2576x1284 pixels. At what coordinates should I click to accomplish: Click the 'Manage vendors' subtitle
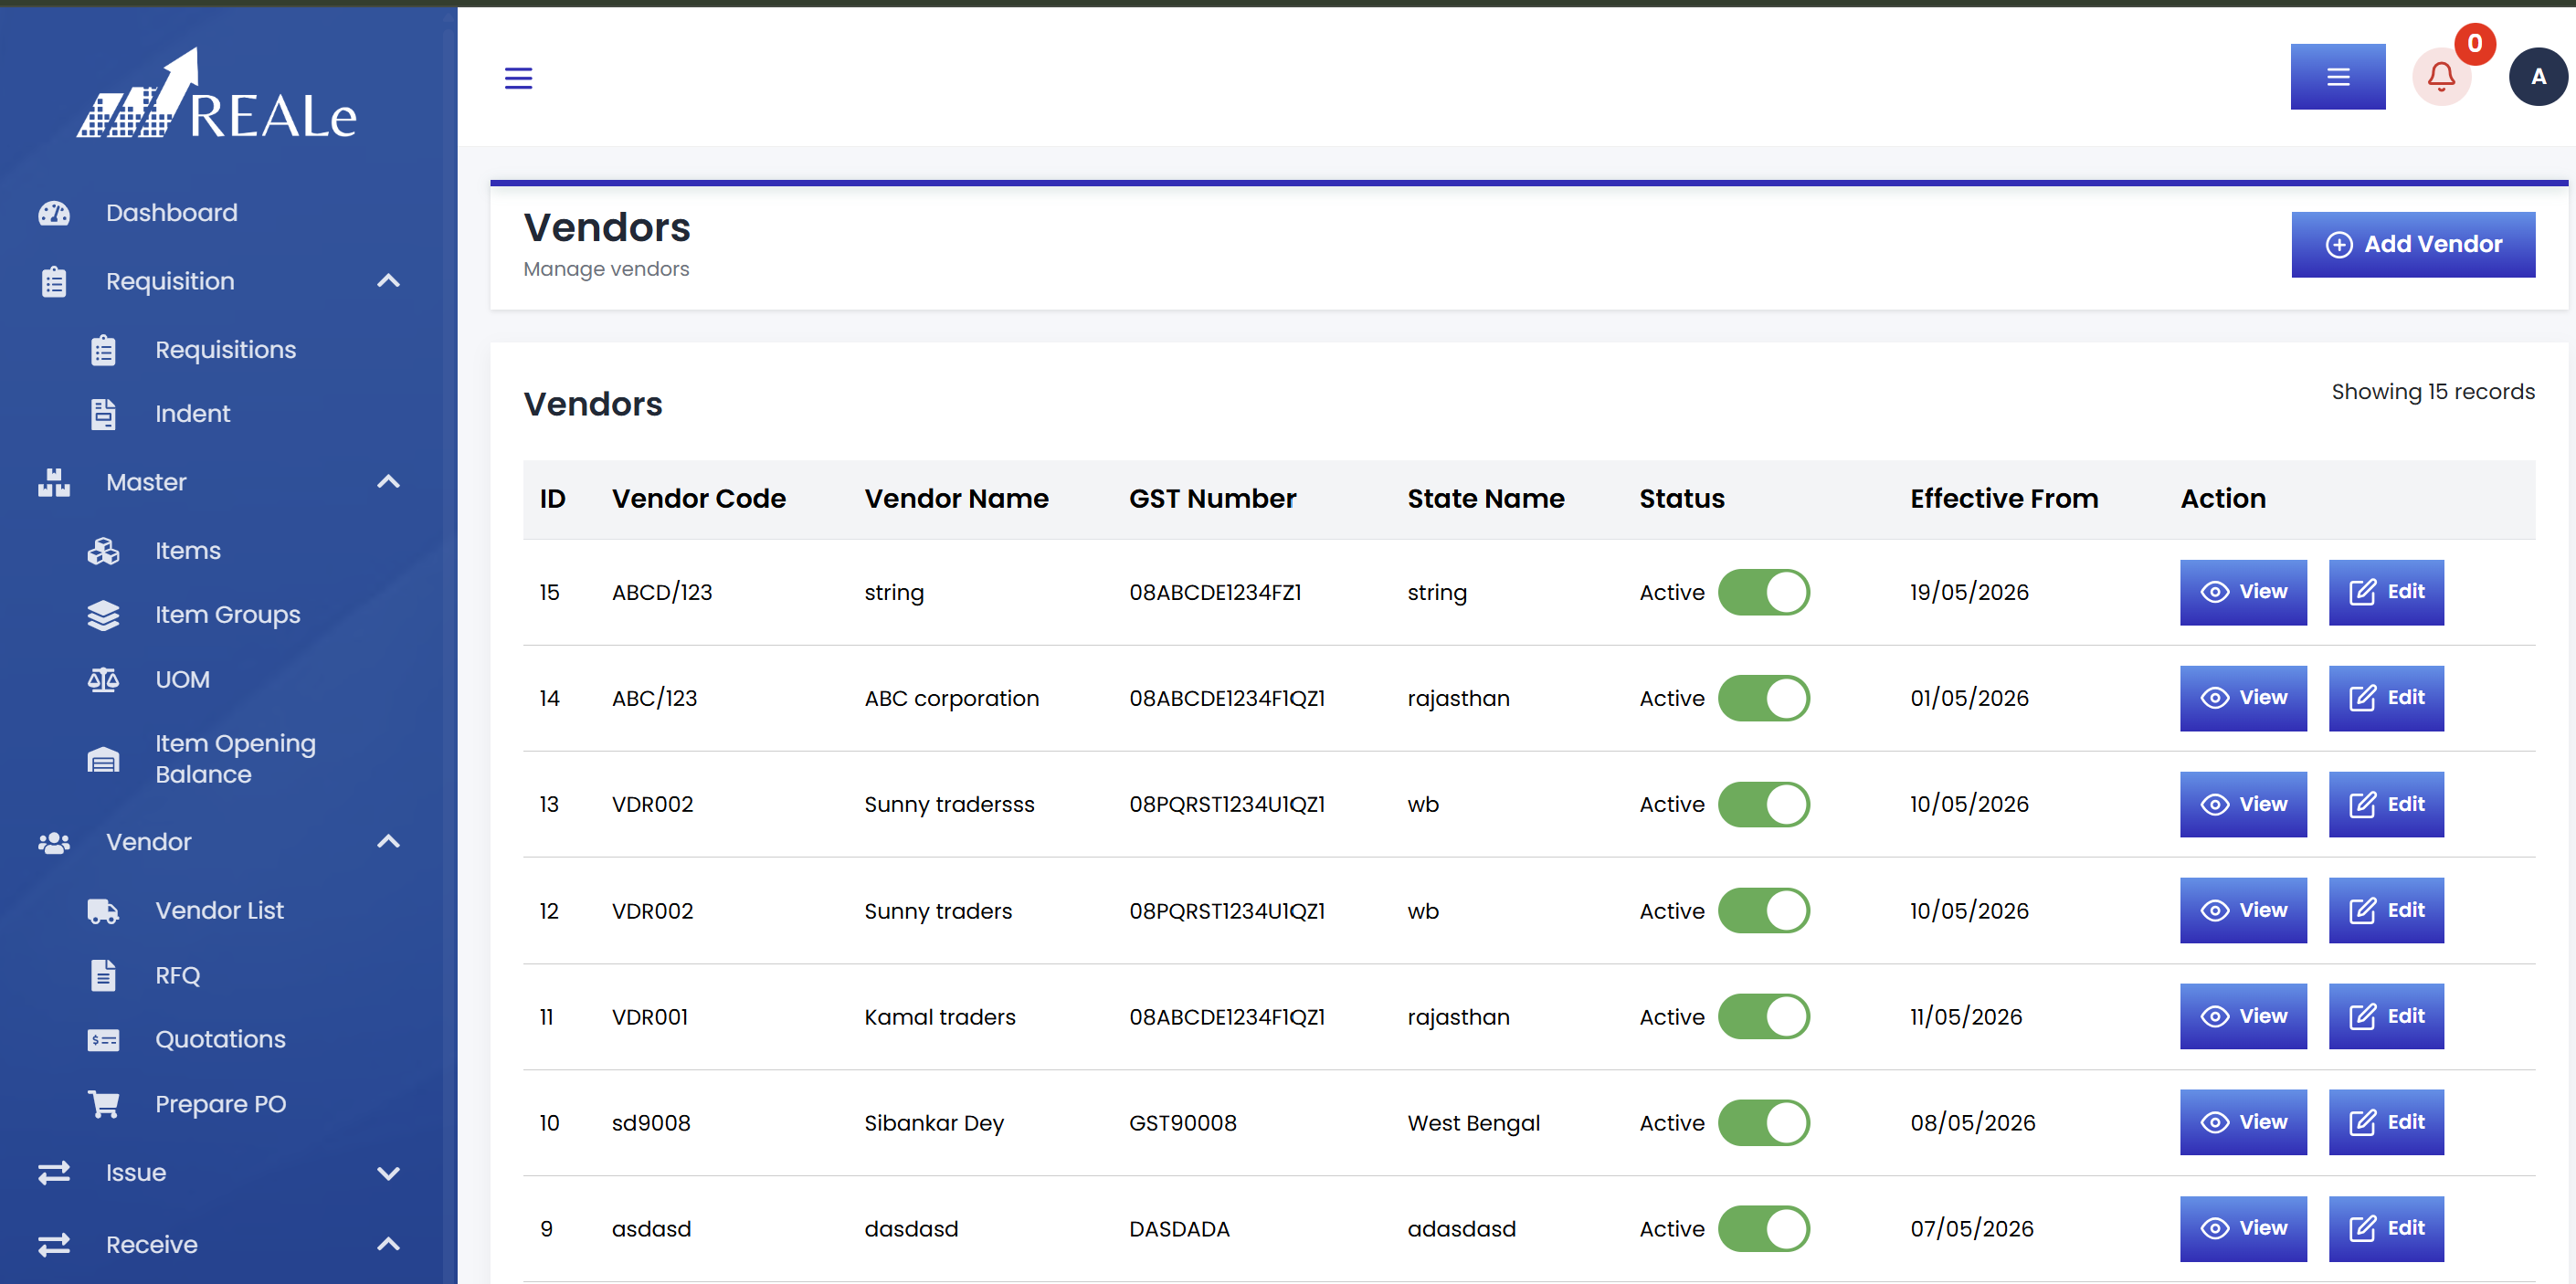tap(606, 269)
